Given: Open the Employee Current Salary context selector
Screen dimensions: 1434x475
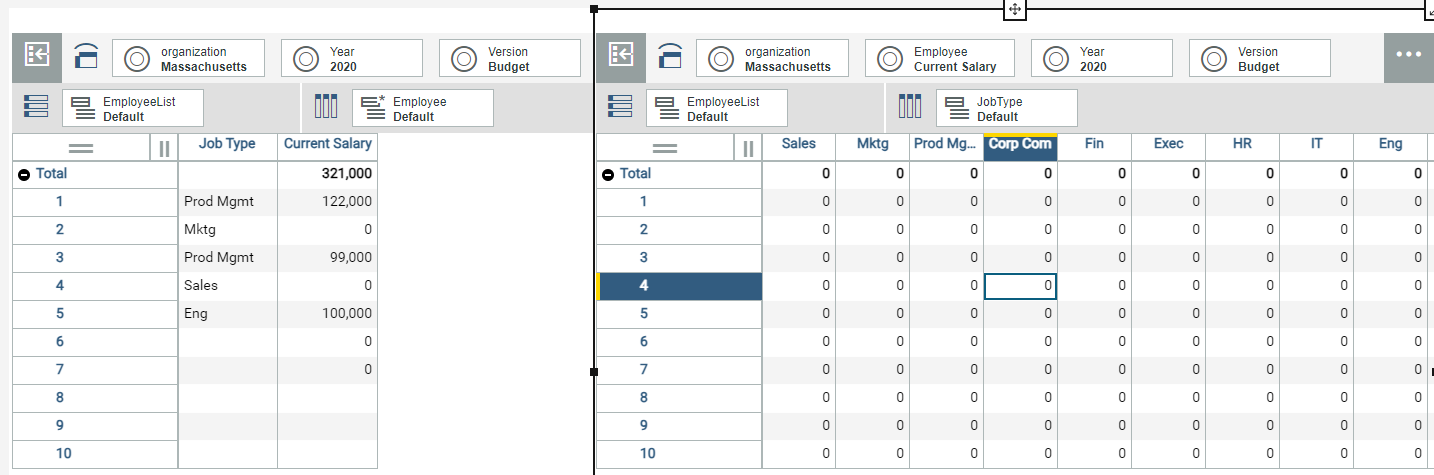Looking at the screenshot, I should tap(940, 59).
